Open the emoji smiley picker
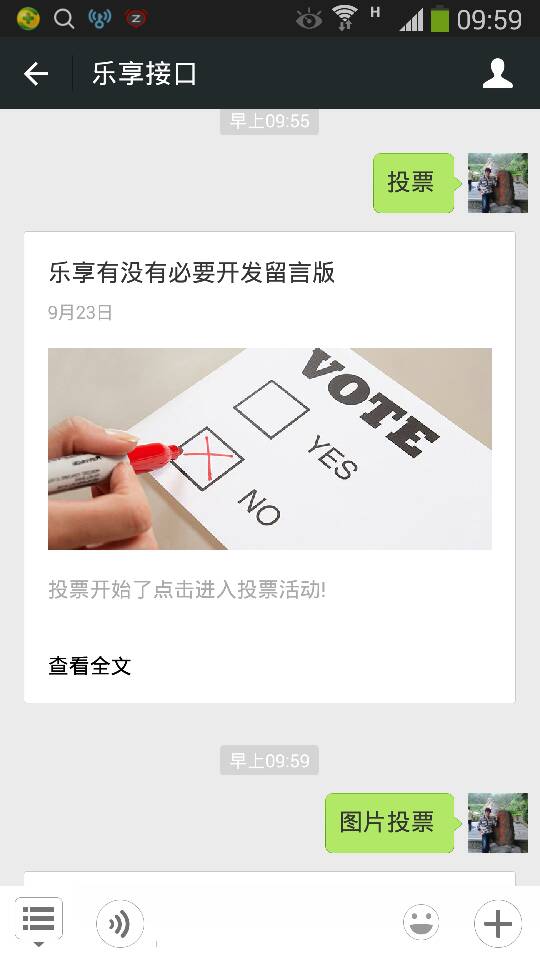This screenshot has height=960, width=540. (421, 922)
